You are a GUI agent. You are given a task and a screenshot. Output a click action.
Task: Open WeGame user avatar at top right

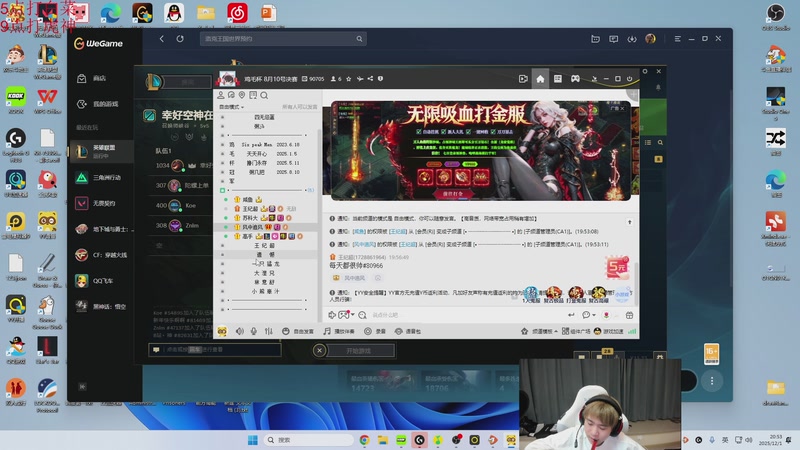point(650,39)
